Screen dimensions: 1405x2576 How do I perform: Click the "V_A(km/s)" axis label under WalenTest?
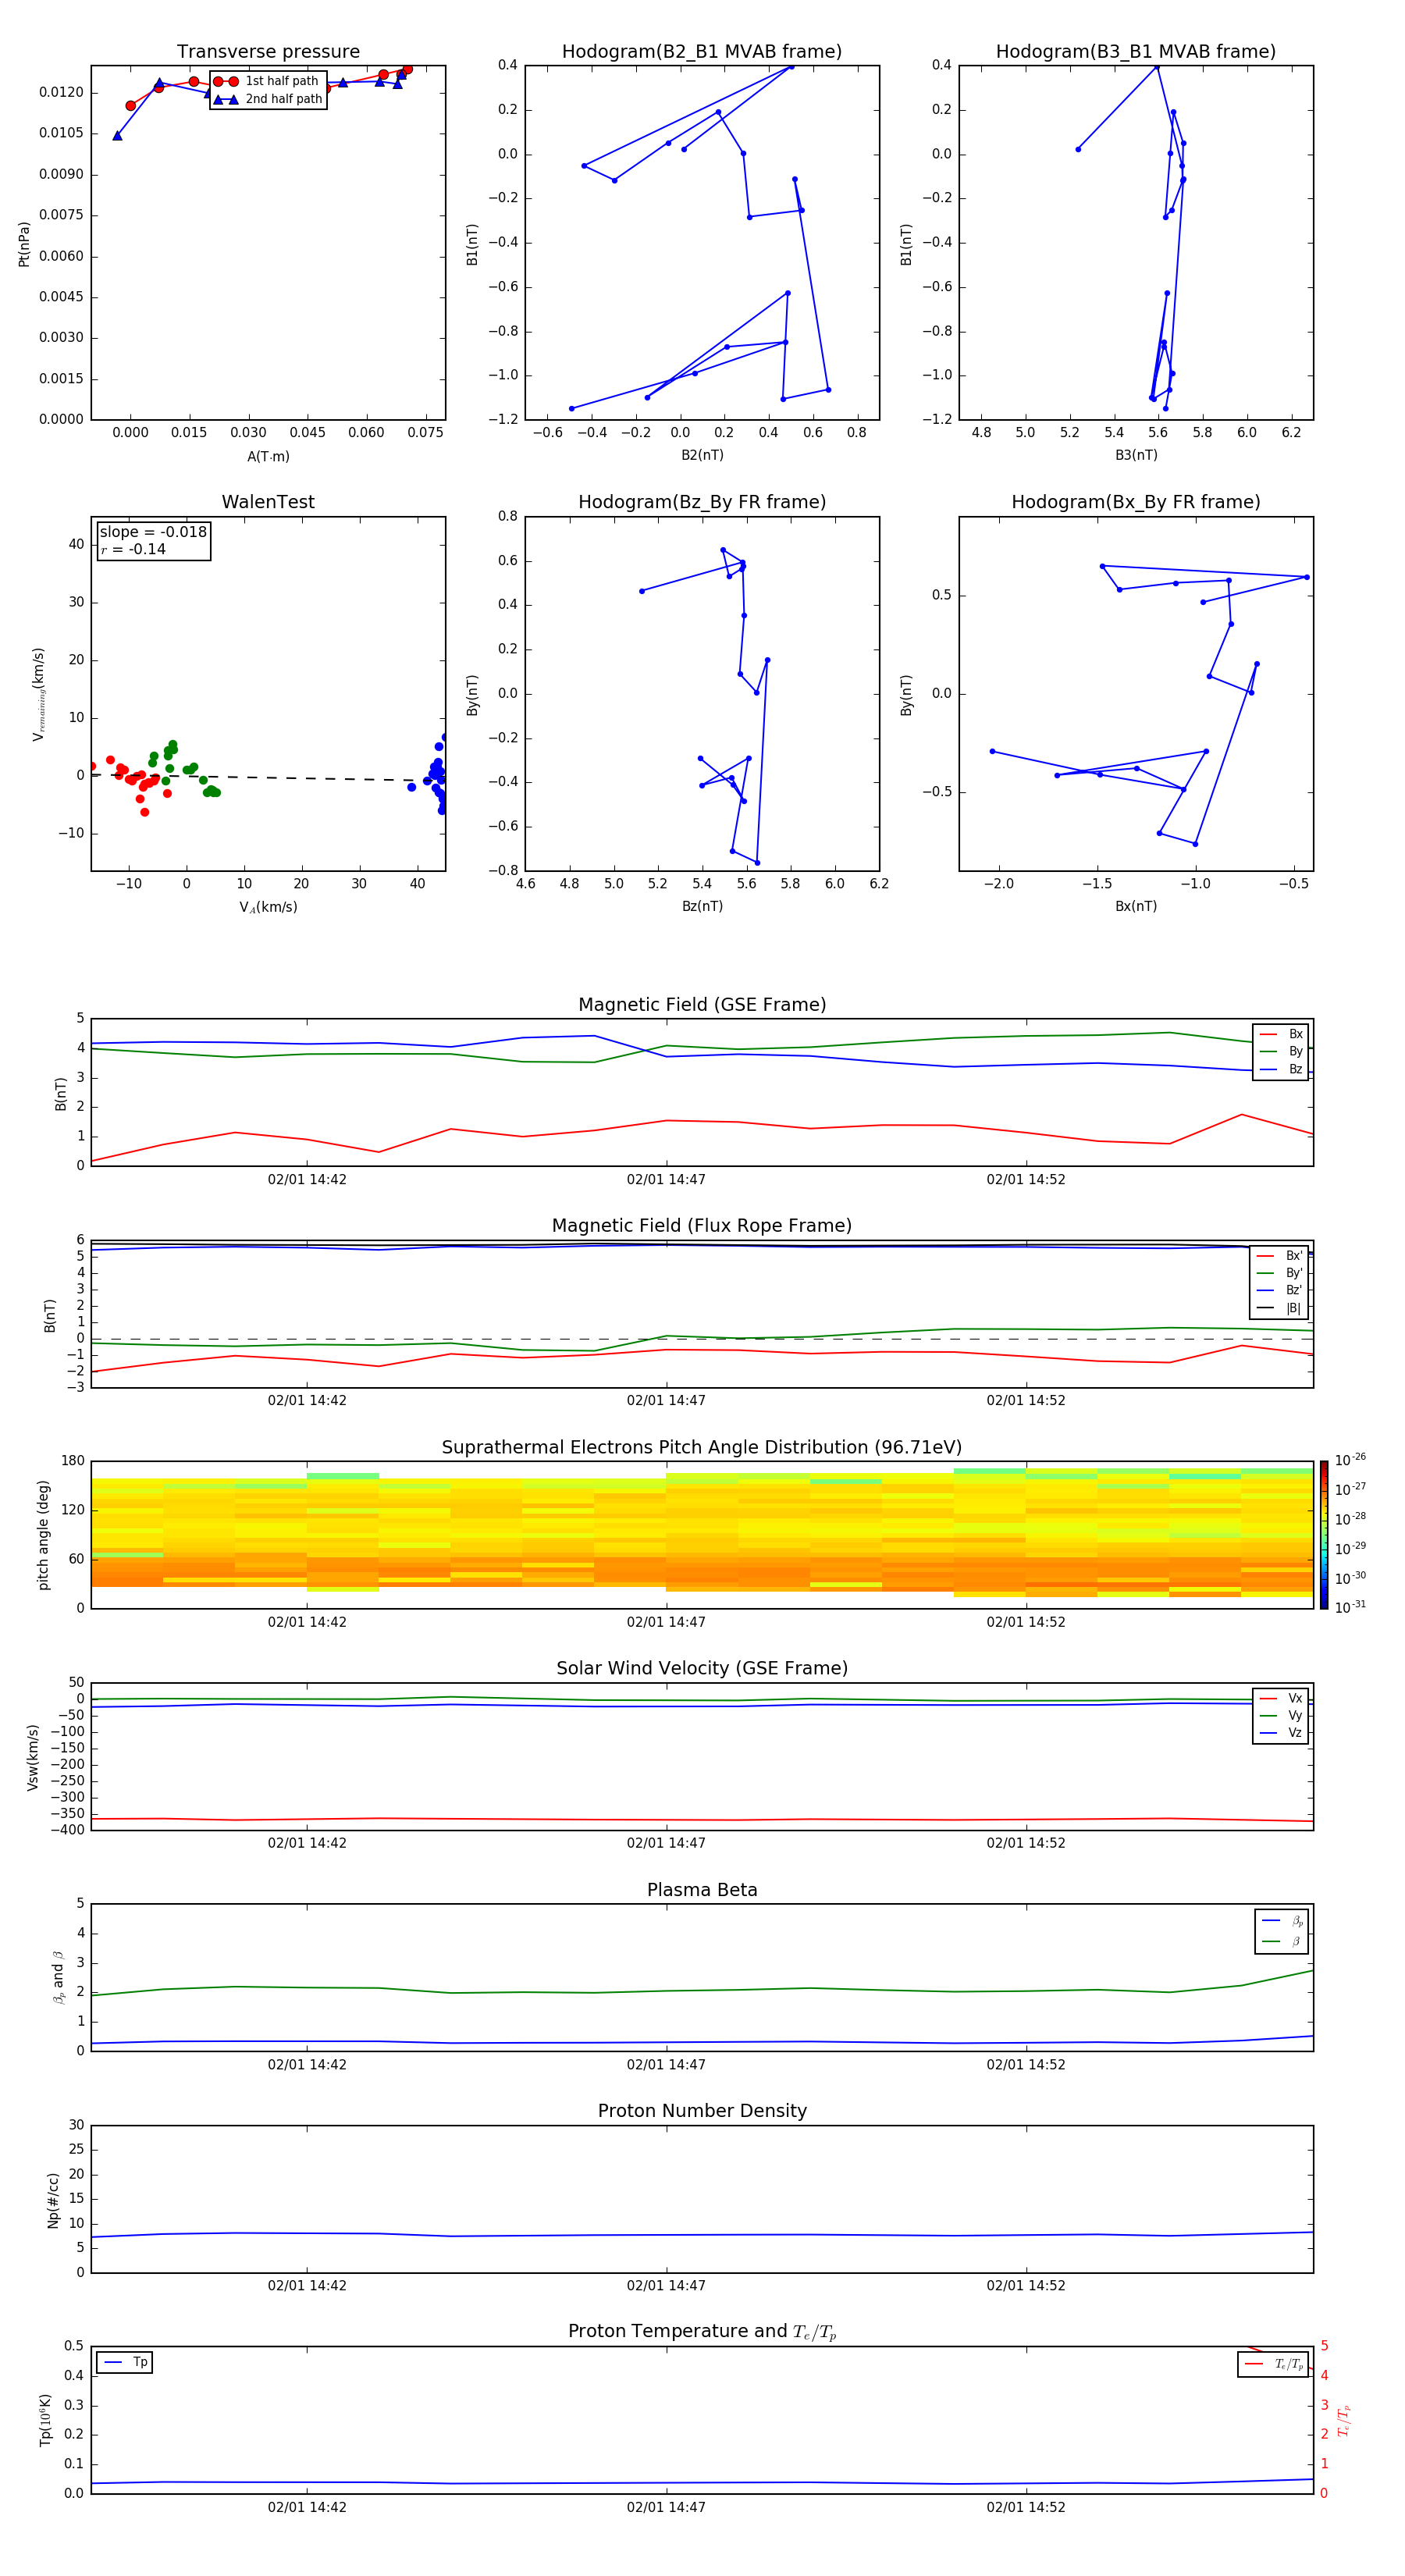pos(268,908)
